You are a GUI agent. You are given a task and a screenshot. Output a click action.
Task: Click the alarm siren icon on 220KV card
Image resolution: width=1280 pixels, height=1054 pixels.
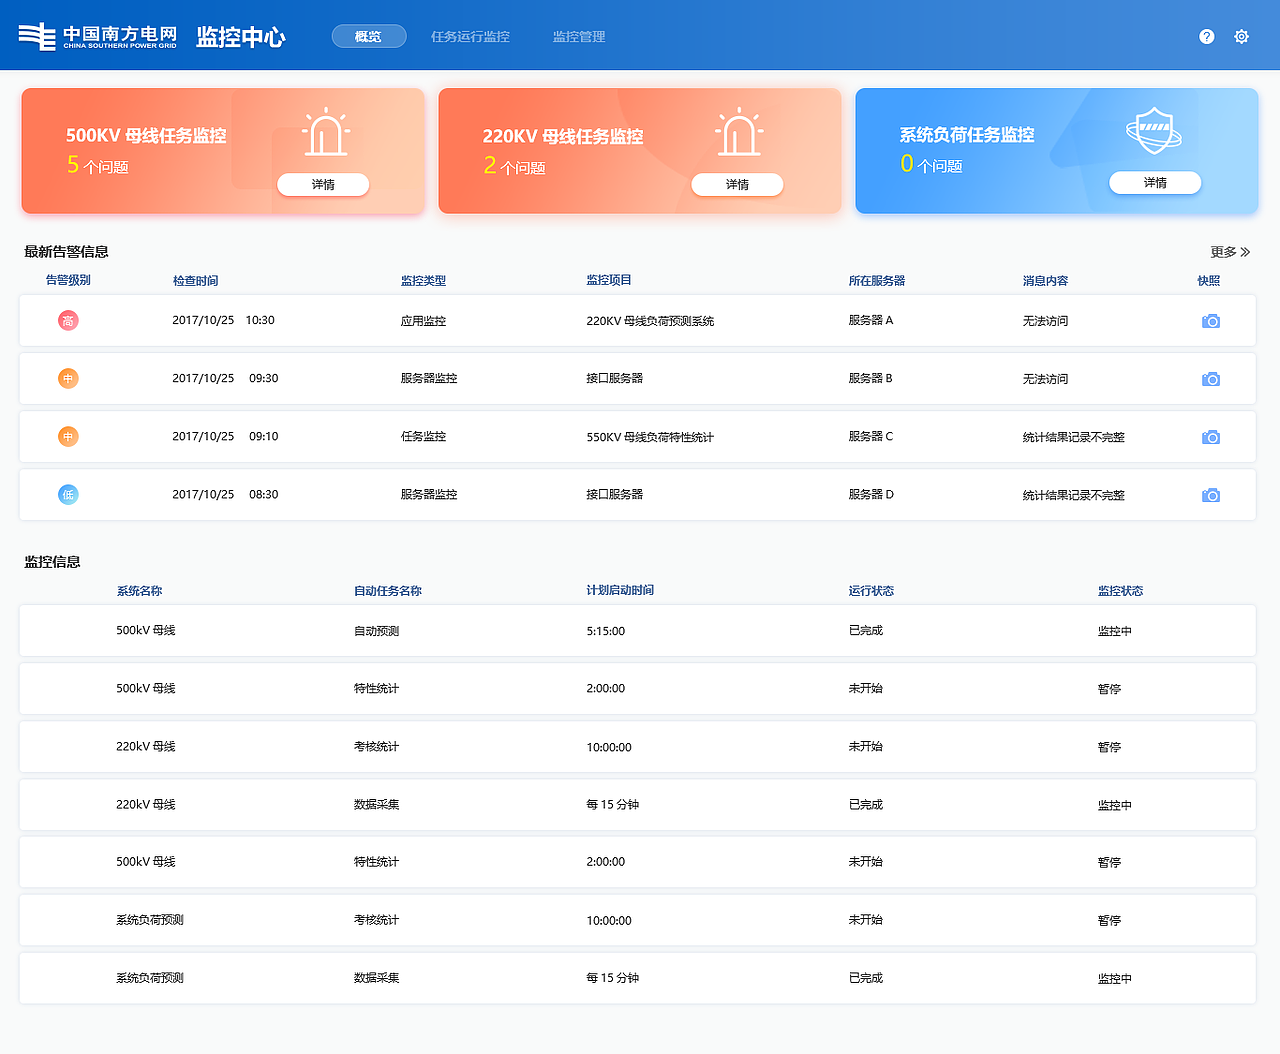(739, 132)
